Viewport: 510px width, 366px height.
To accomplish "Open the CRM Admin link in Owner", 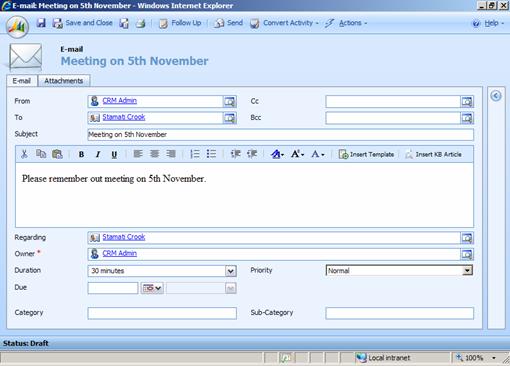I will coord(119,253).
